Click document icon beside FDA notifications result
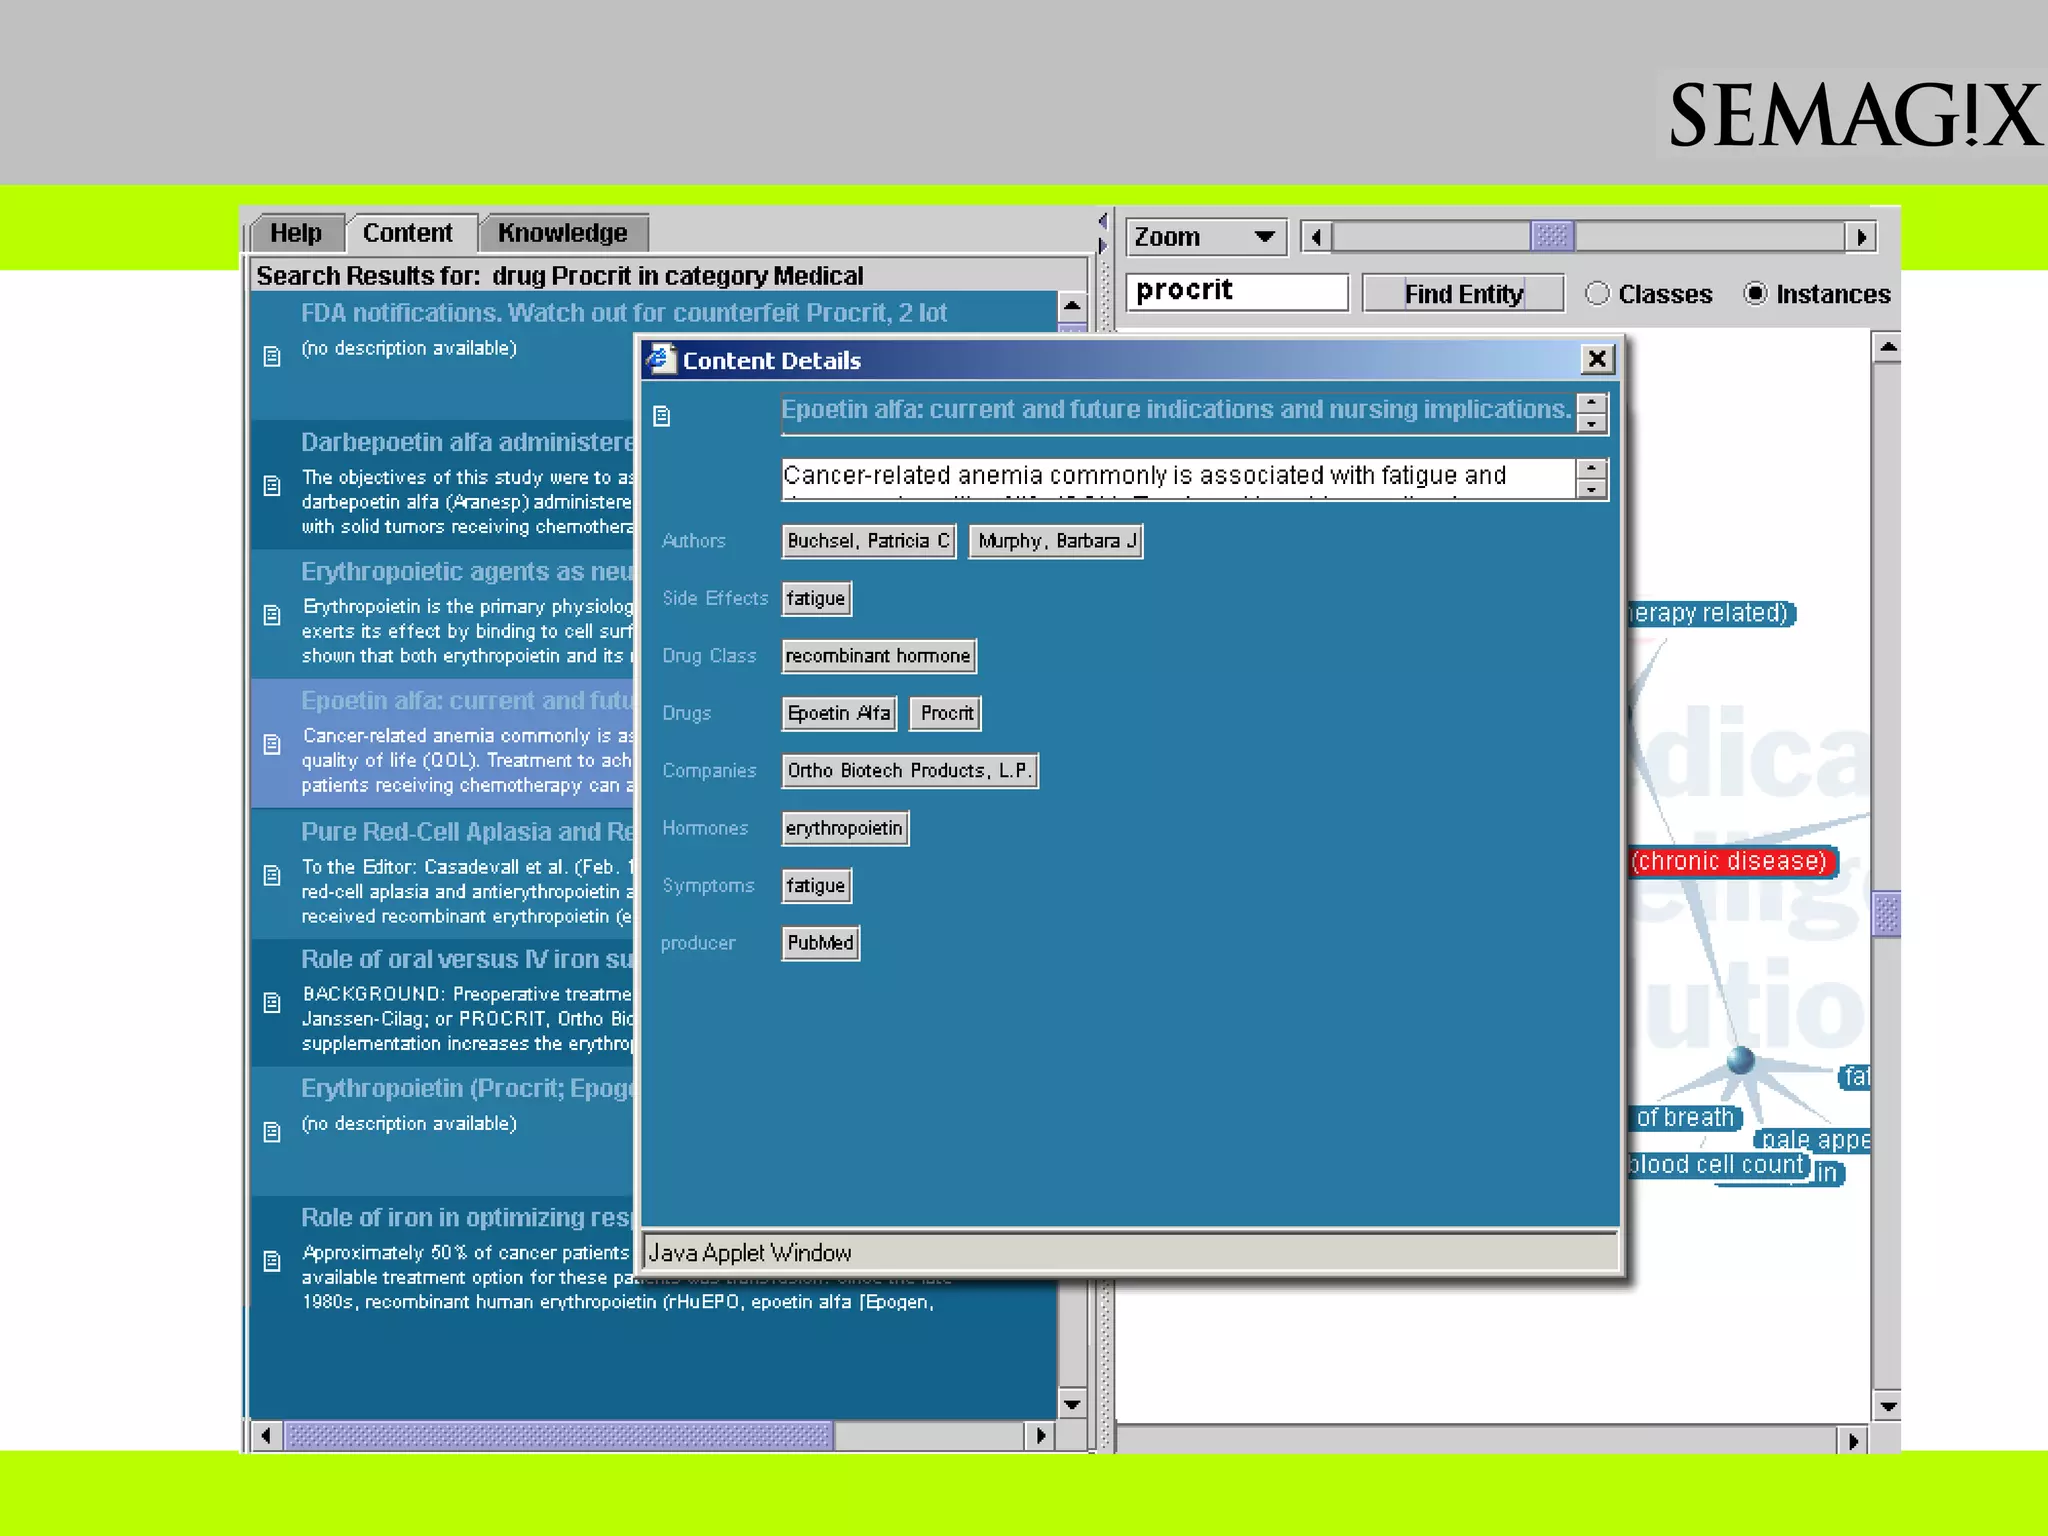The width and height of the screenshot is (2048, 1536). (271, 356)
